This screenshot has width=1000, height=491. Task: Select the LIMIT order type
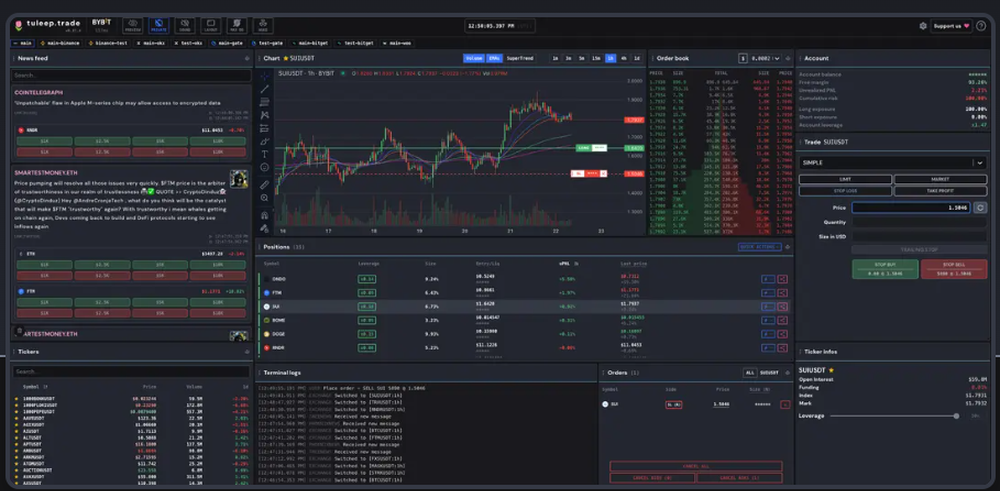click(845, 180)
